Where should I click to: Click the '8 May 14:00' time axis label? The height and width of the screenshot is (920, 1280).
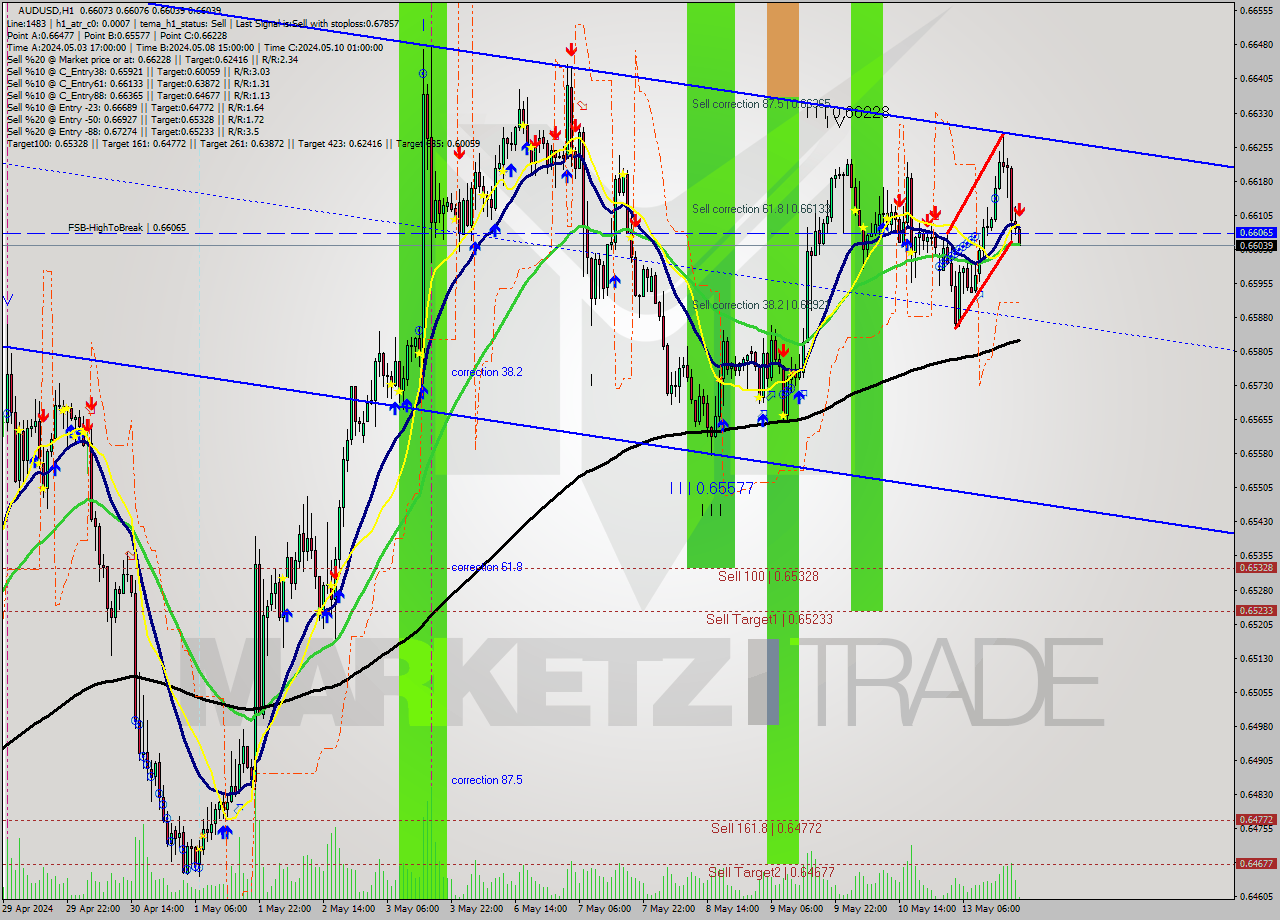click(732, 909)
